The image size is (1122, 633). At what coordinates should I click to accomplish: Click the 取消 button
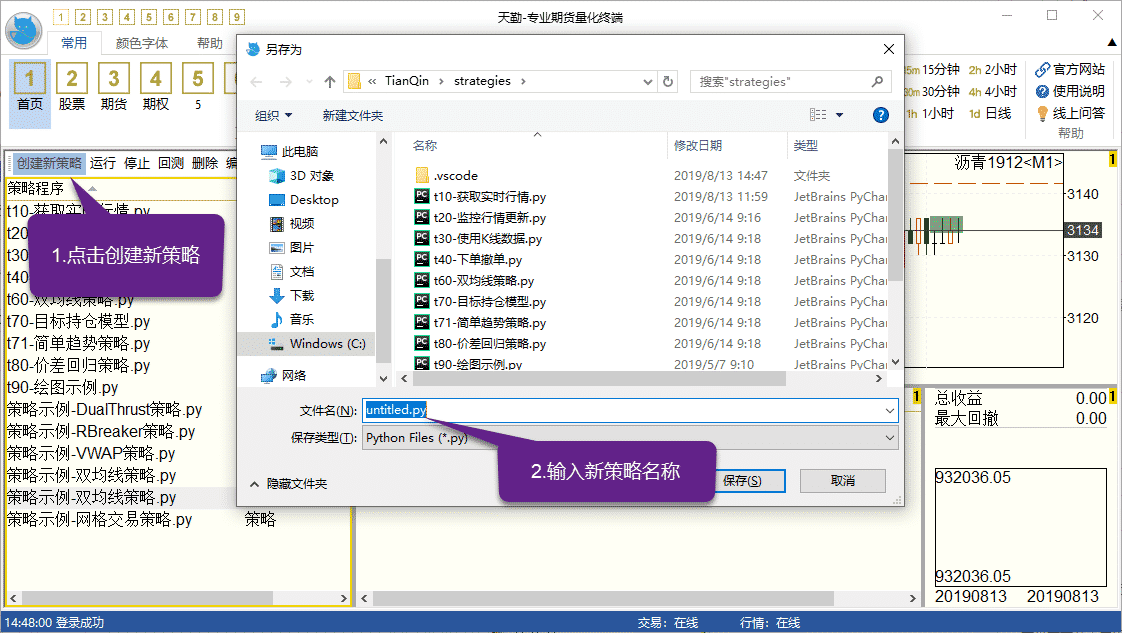[x=842, y=481]
